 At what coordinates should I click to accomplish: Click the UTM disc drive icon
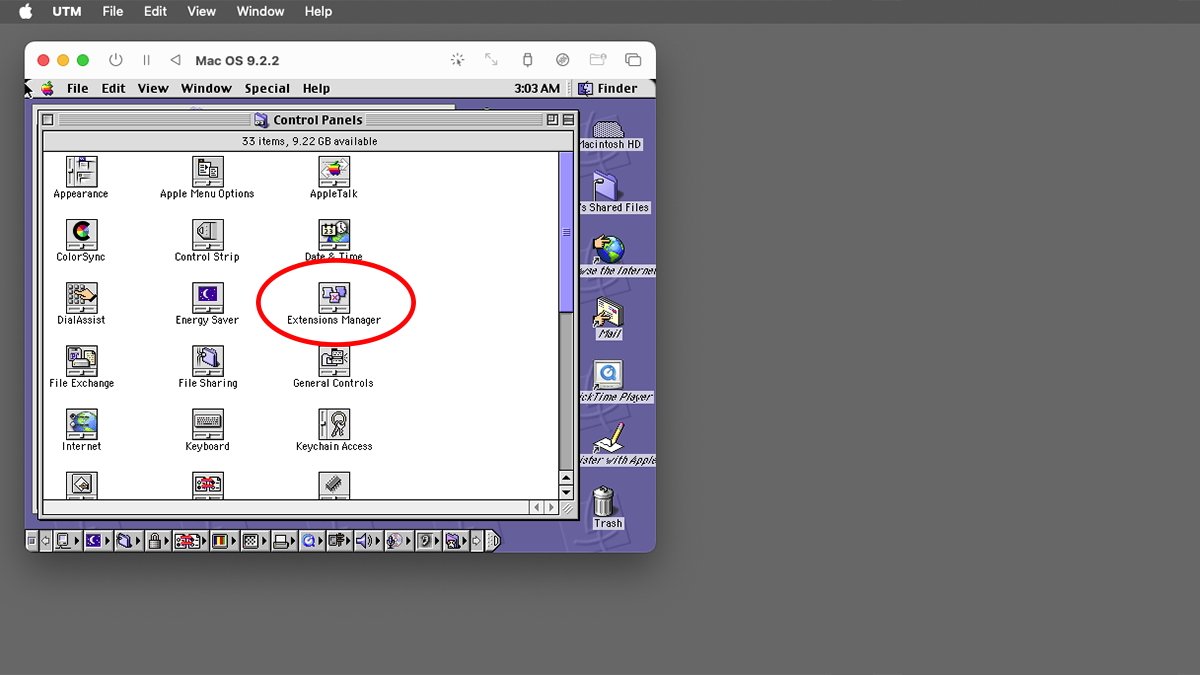pyautogui.click(x=562, y=60)
